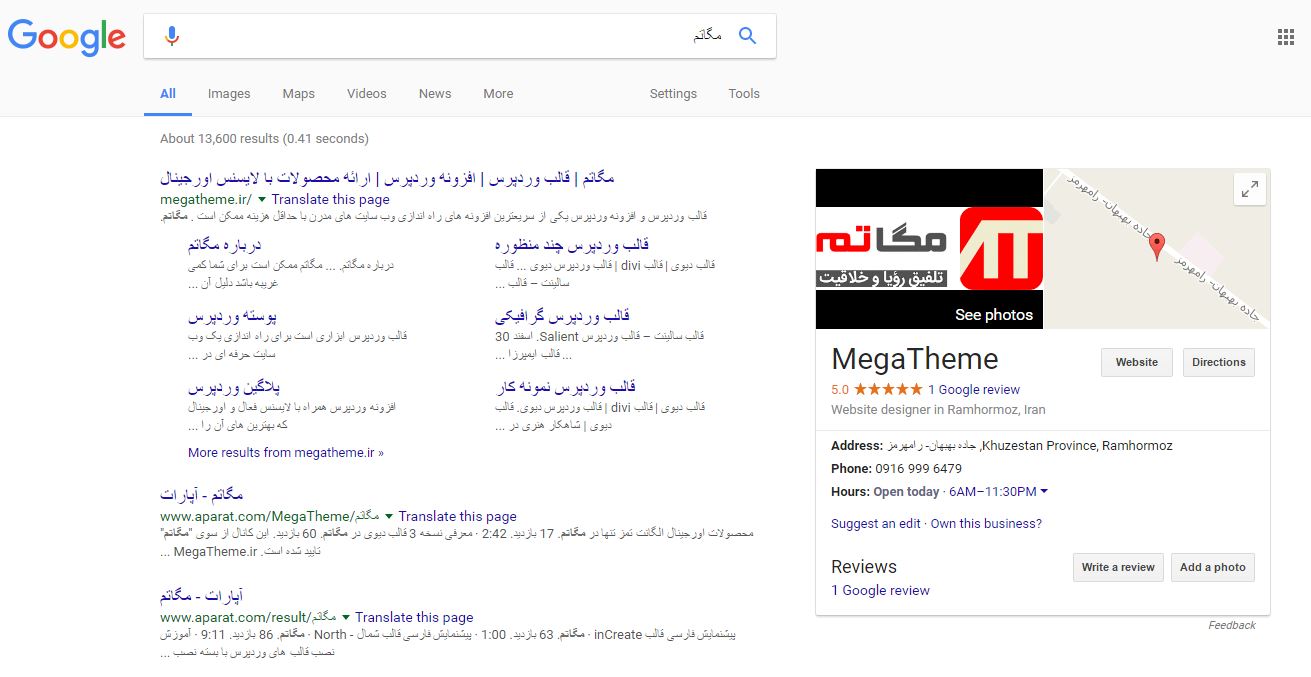Viewport: 1311px width, 677px height.
Task: Open the 'پلاگین وردپرس' sitelink
Action: (x=234, y=388)
